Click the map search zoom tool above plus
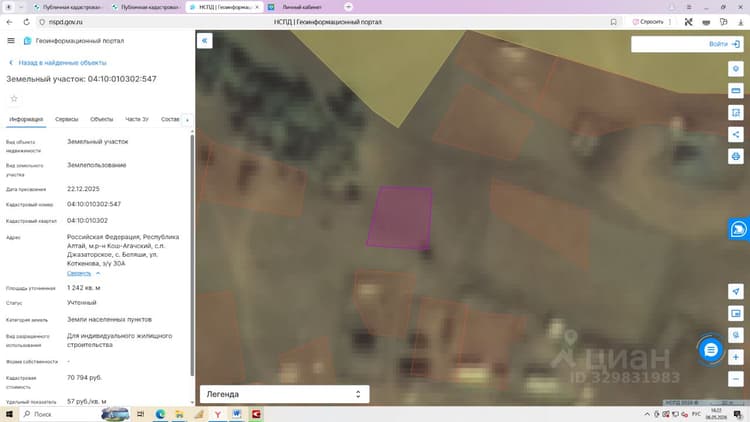This screenshot has height=422, width=750. 736,335
